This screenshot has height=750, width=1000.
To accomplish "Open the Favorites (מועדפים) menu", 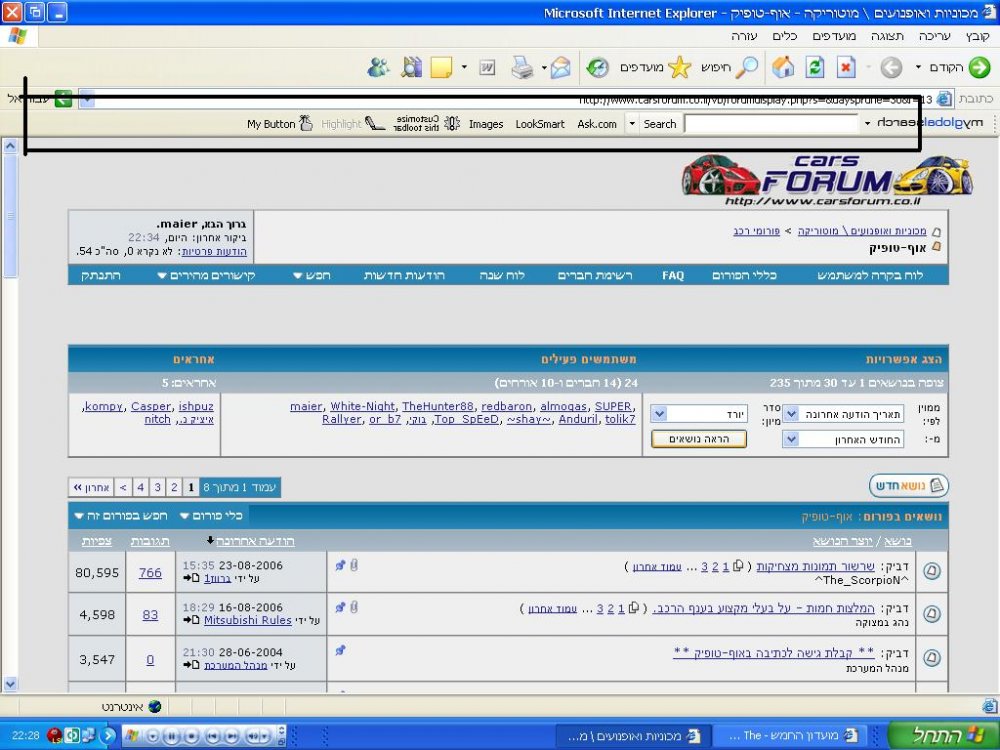I will pyautogui.click(x=834, y=36).
